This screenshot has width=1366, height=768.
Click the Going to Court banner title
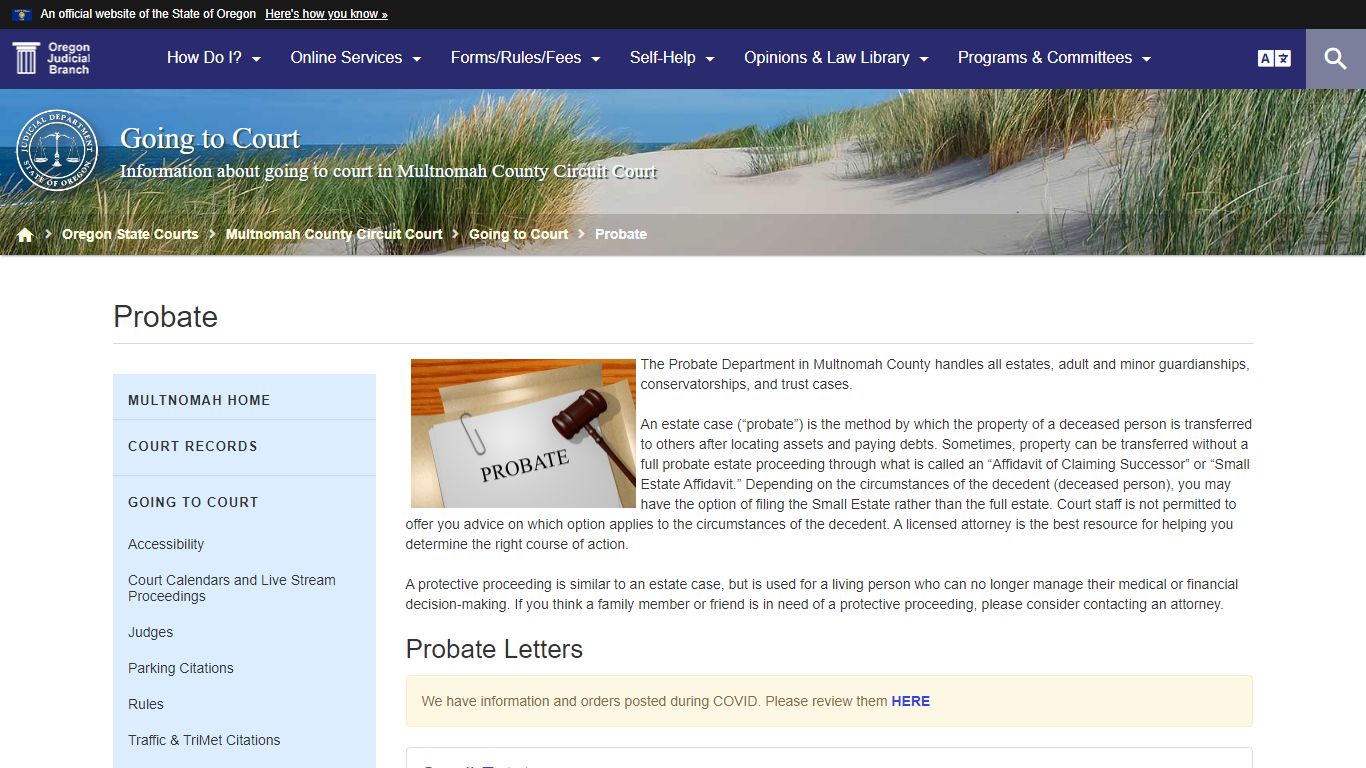[210, 139]
